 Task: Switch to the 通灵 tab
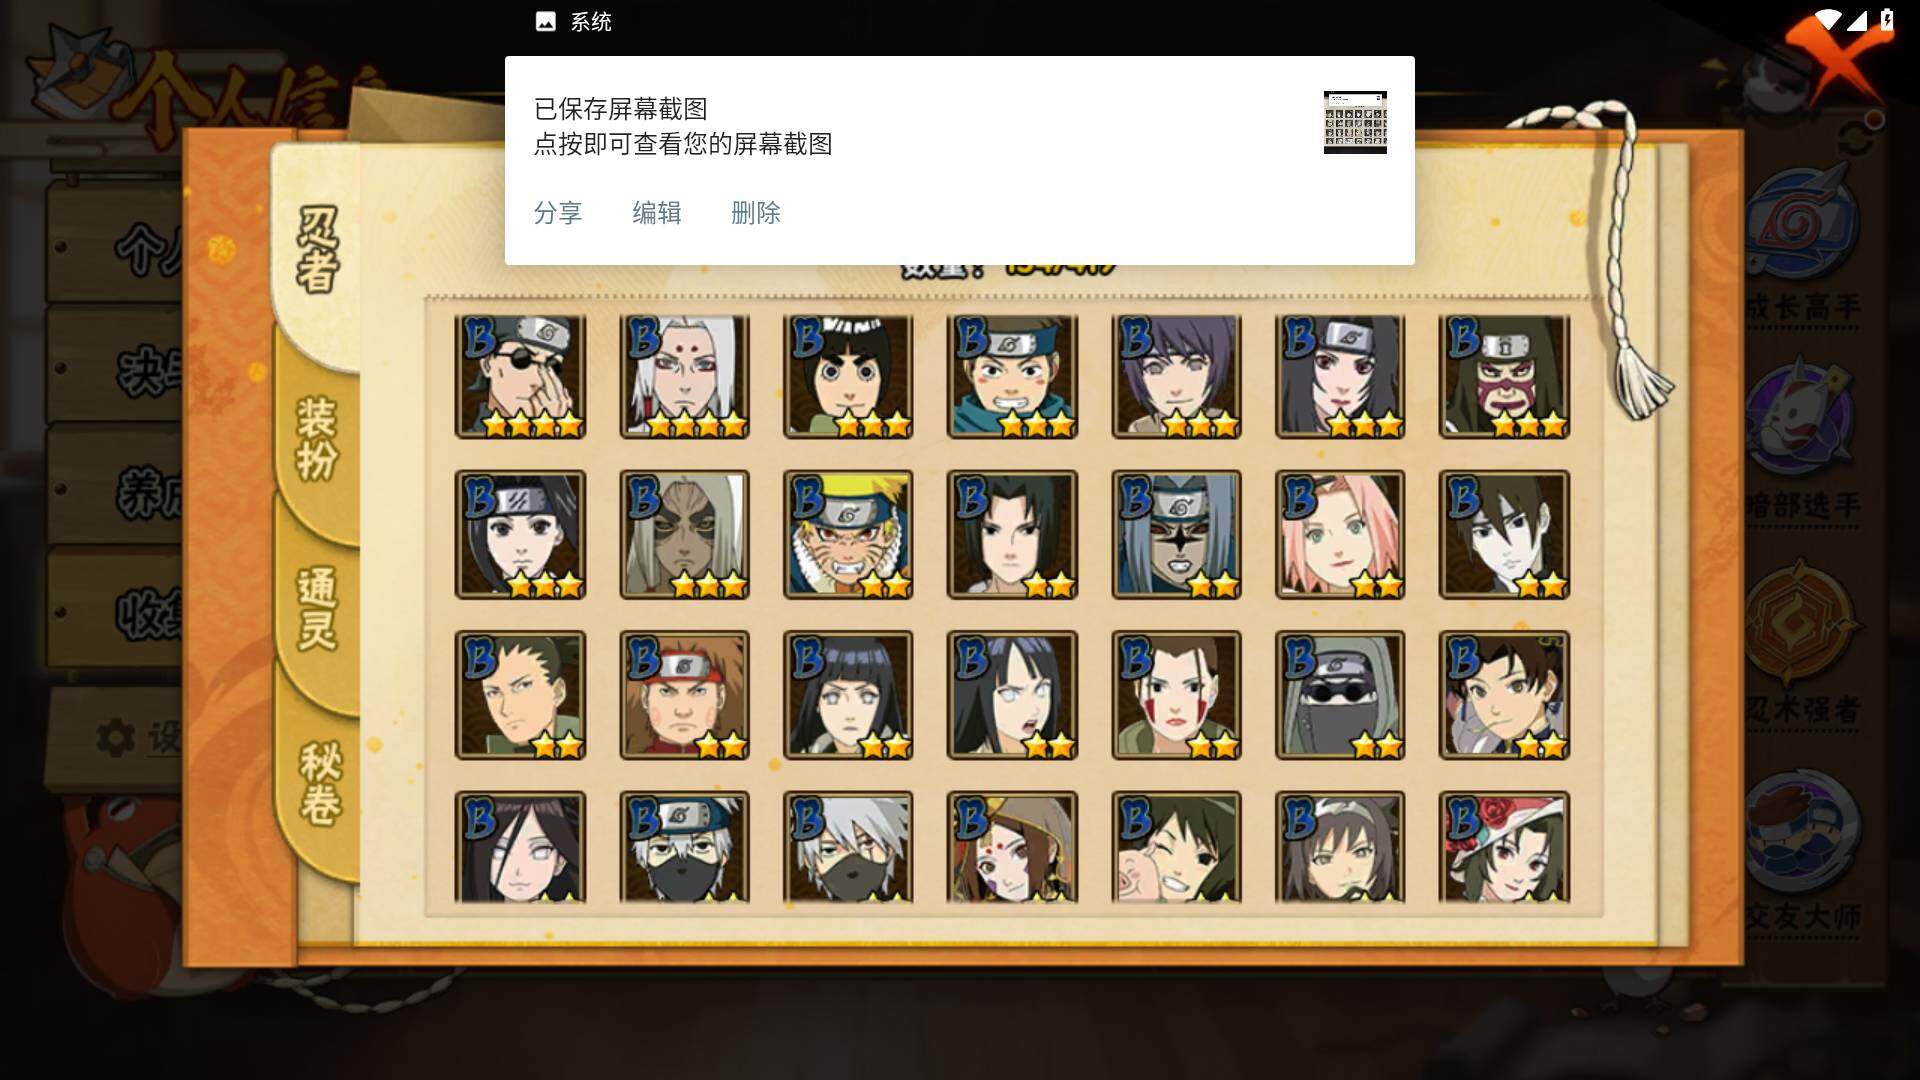[x=318, y=608]
